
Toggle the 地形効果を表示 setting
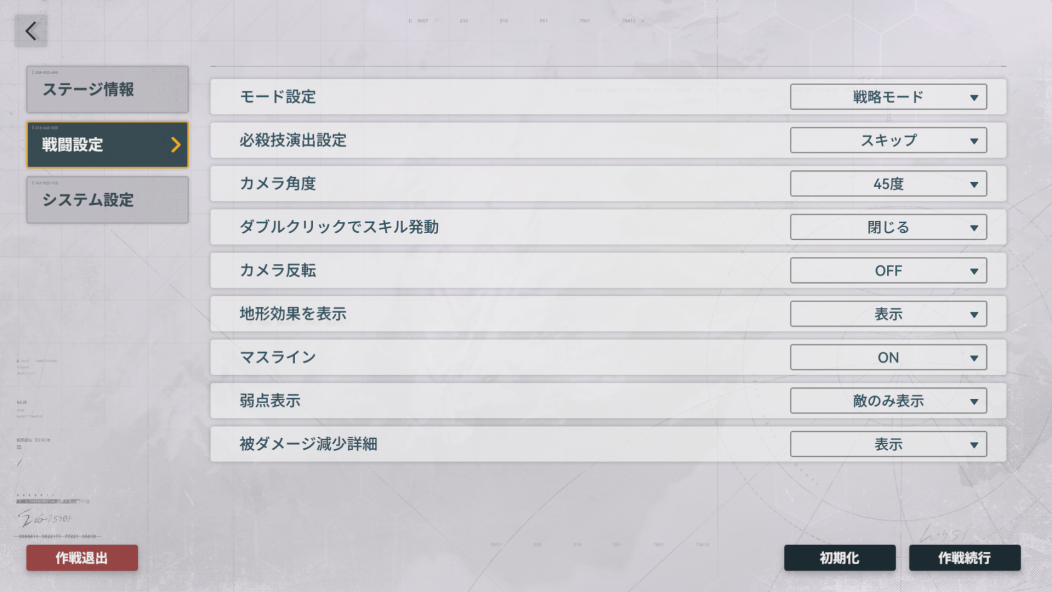pyautogui.click(x=888, y=314)
